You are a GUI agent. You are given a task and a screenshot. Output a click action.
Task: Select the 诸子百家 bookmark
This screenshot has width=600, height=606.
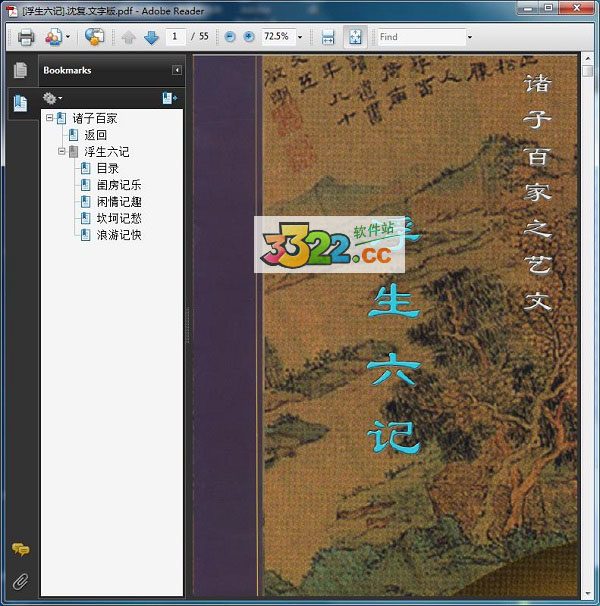[x=95, y=118]
